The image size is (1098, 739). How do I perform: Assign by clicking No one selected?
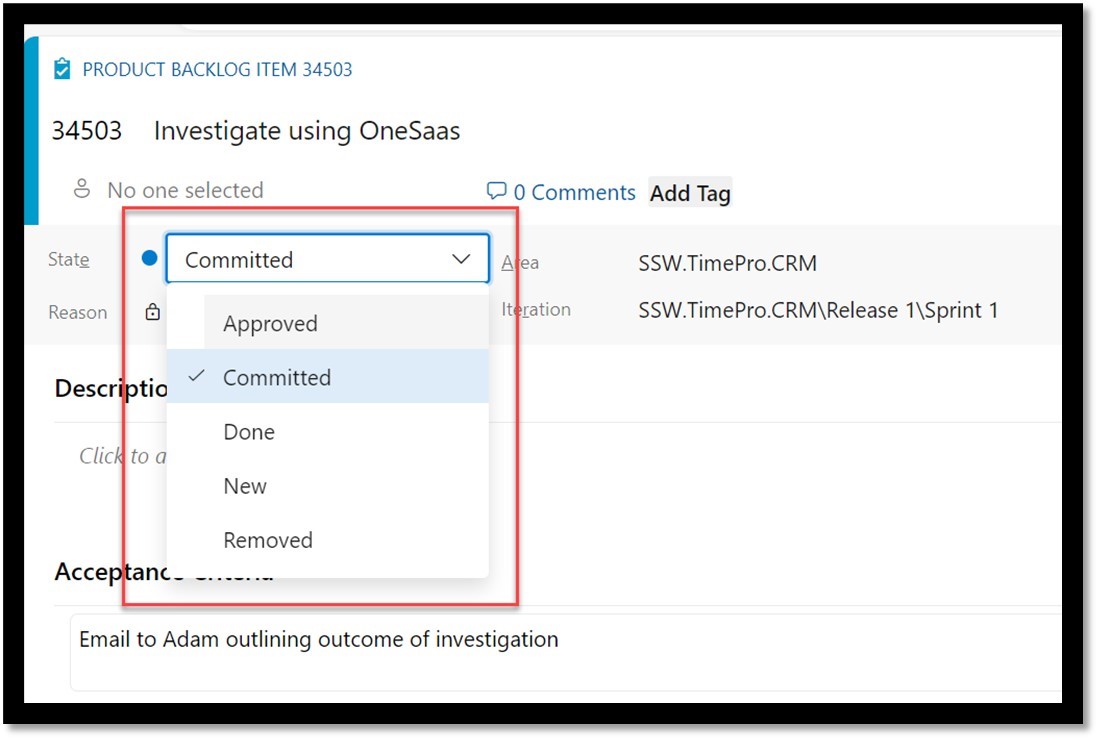tap(185, 190)
